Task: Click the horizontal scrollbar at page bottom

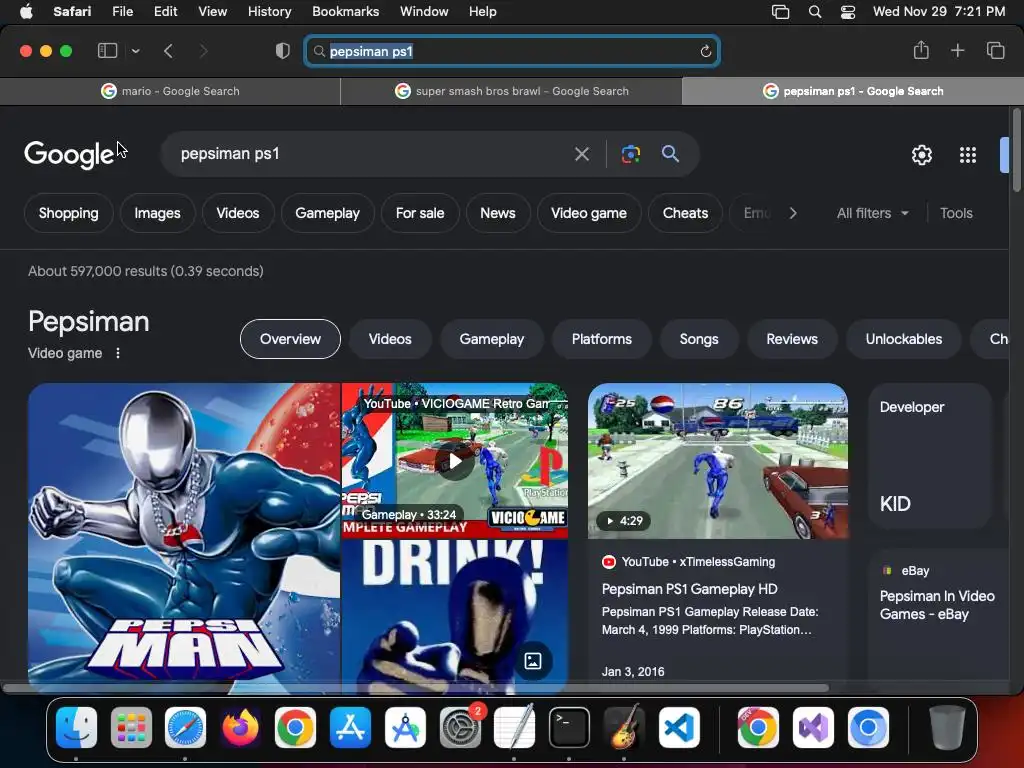Action: pyautogui.click(x=415, y=688)
